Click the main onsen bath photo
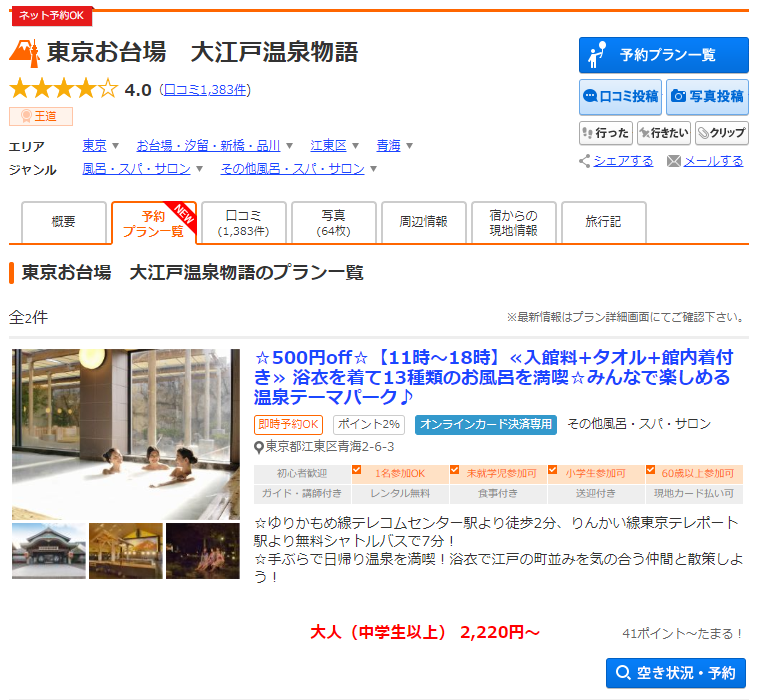Viewport: 764px width, 700px height. coord(126,433)
